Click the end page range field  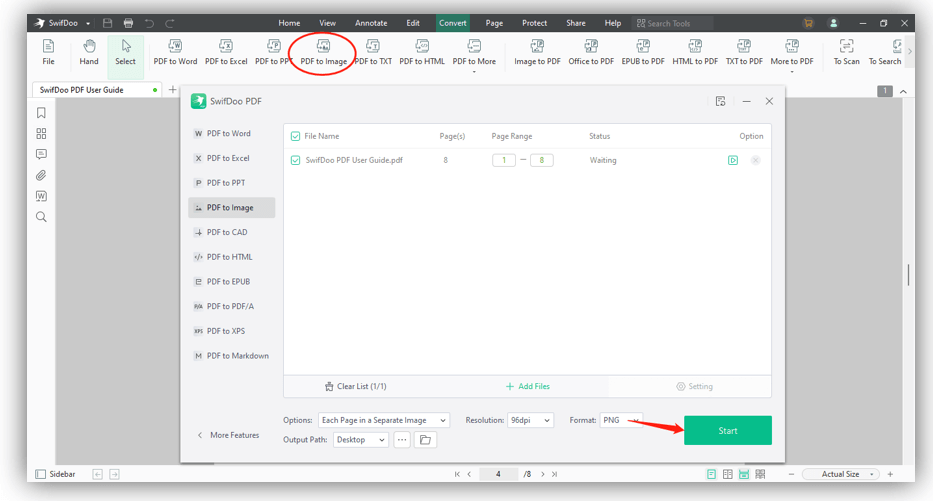[541, 160]
